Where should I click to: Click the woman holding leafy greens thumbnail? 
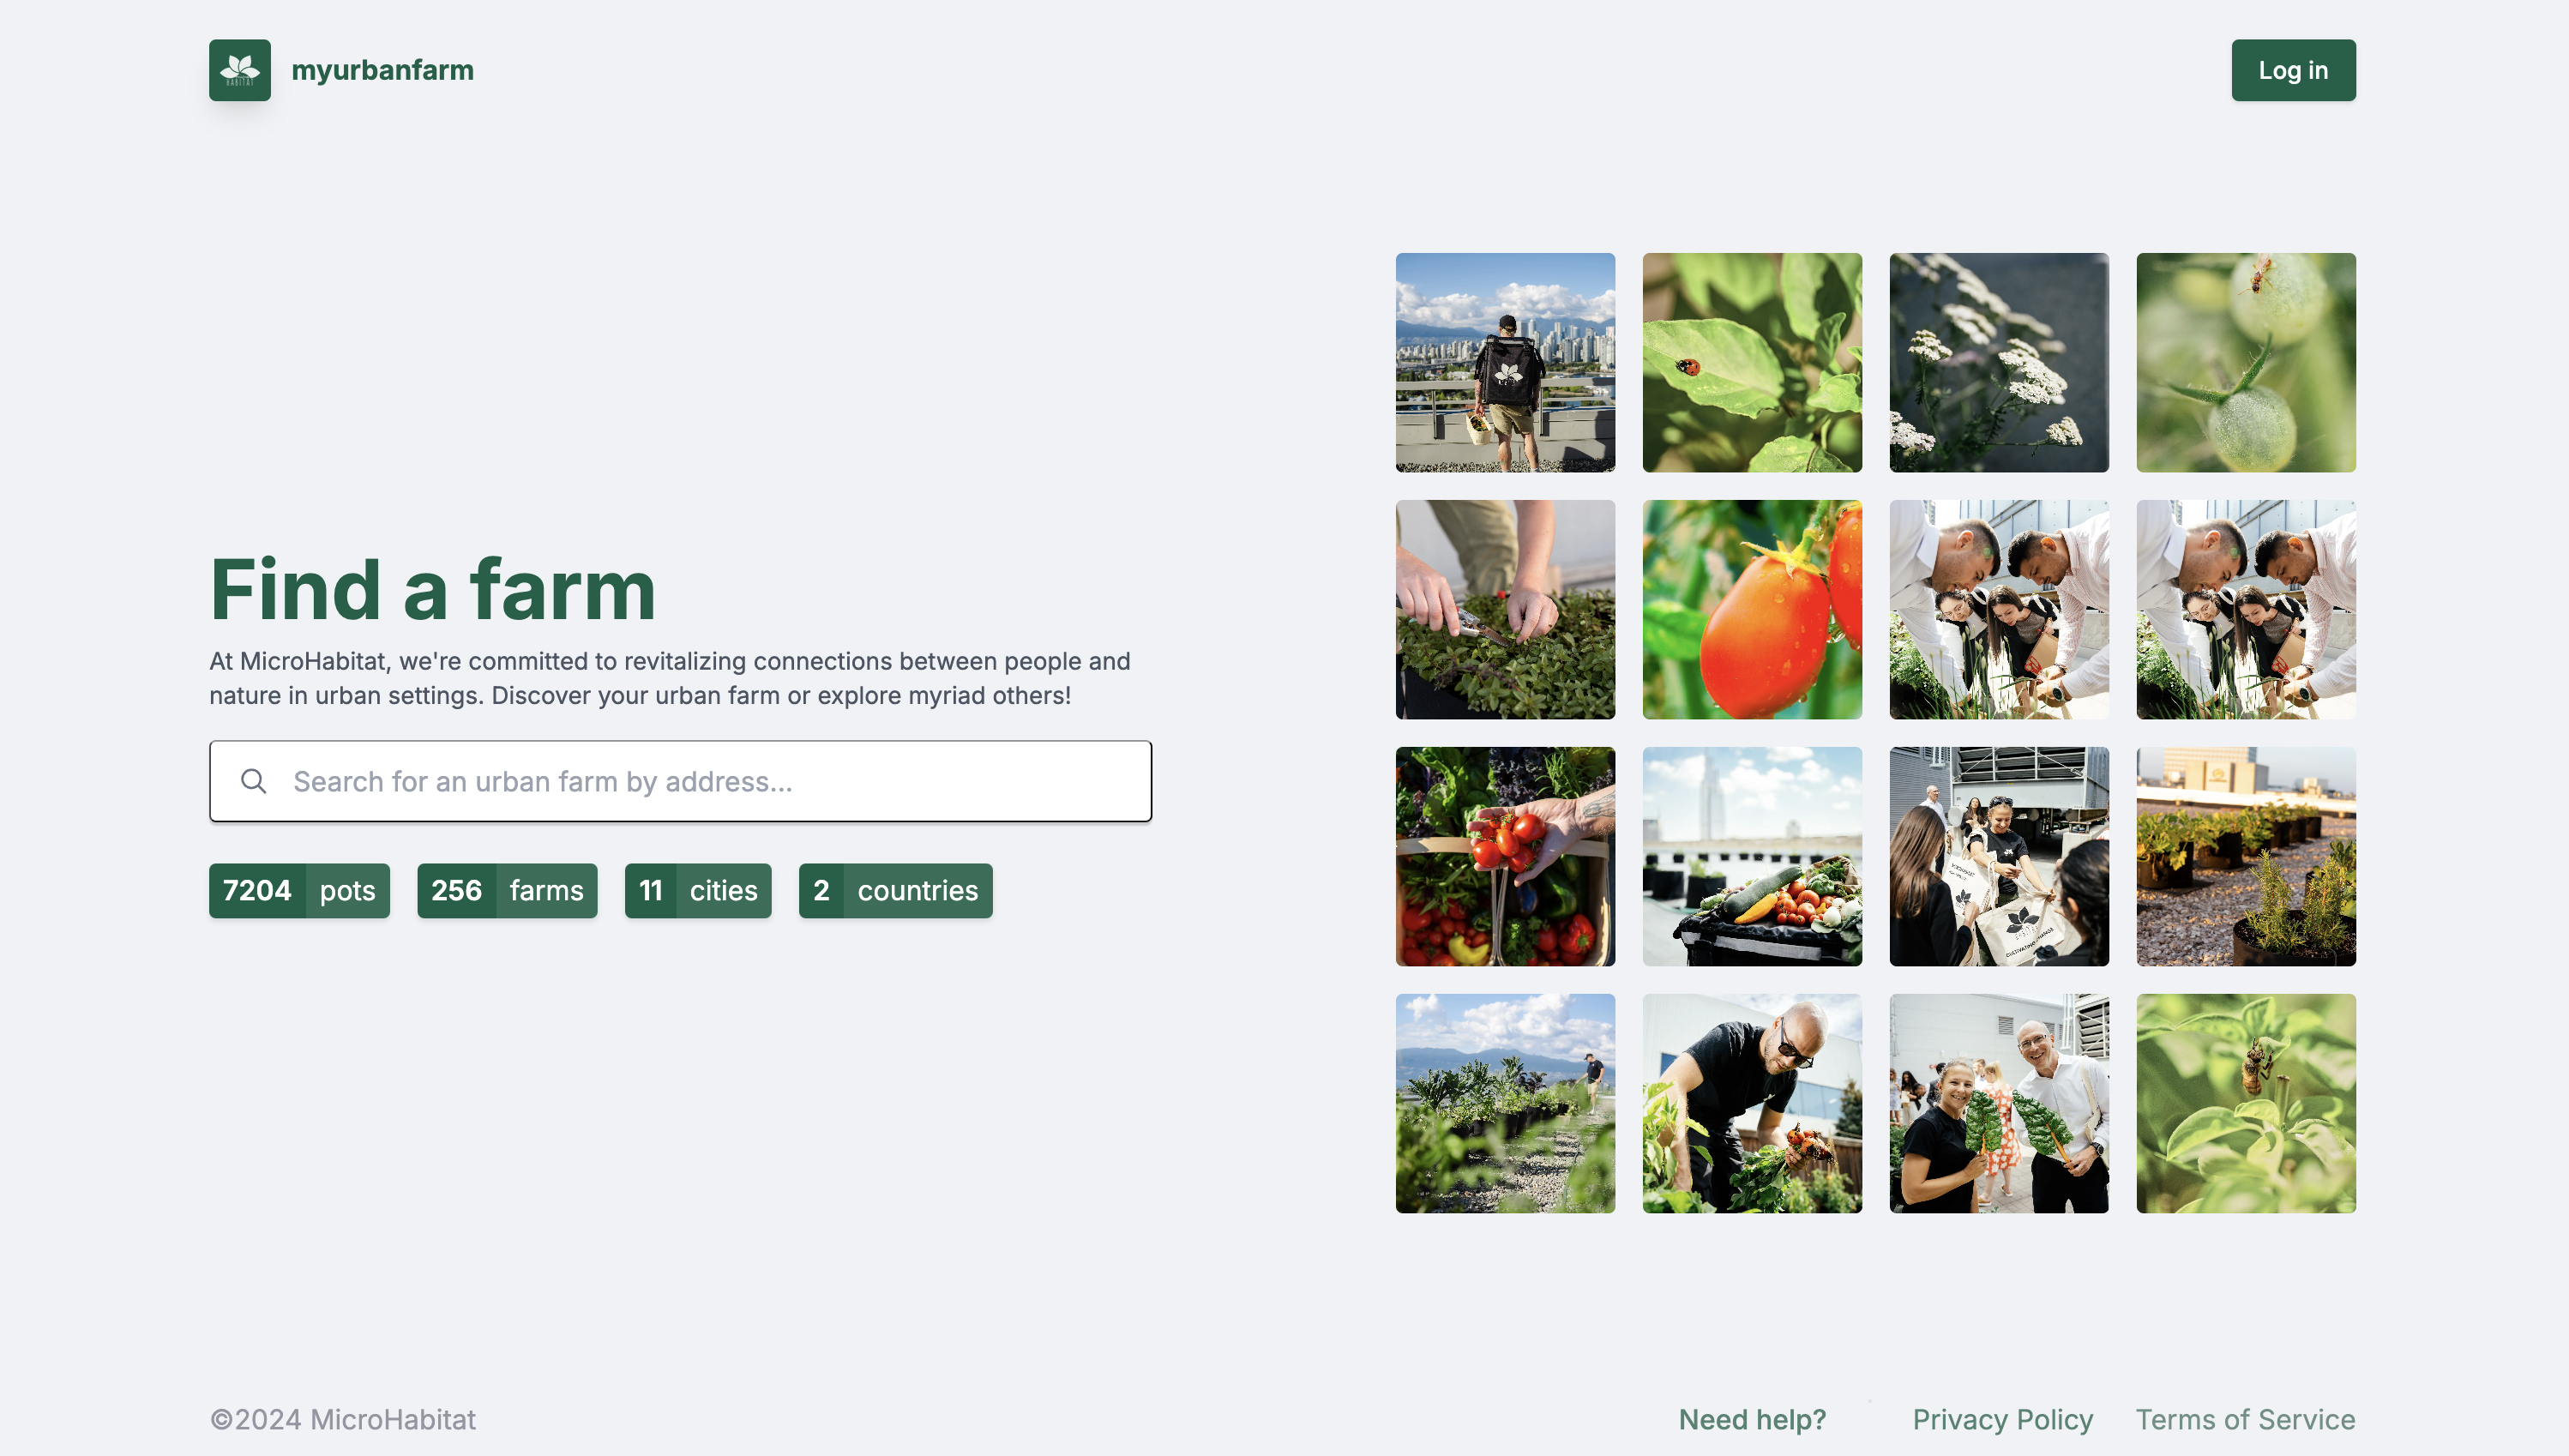point(1997,1103)
